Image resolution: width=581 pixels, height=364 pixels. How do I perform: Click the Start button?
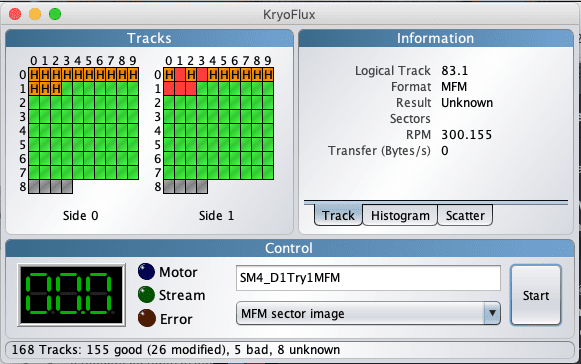(536, 295)
